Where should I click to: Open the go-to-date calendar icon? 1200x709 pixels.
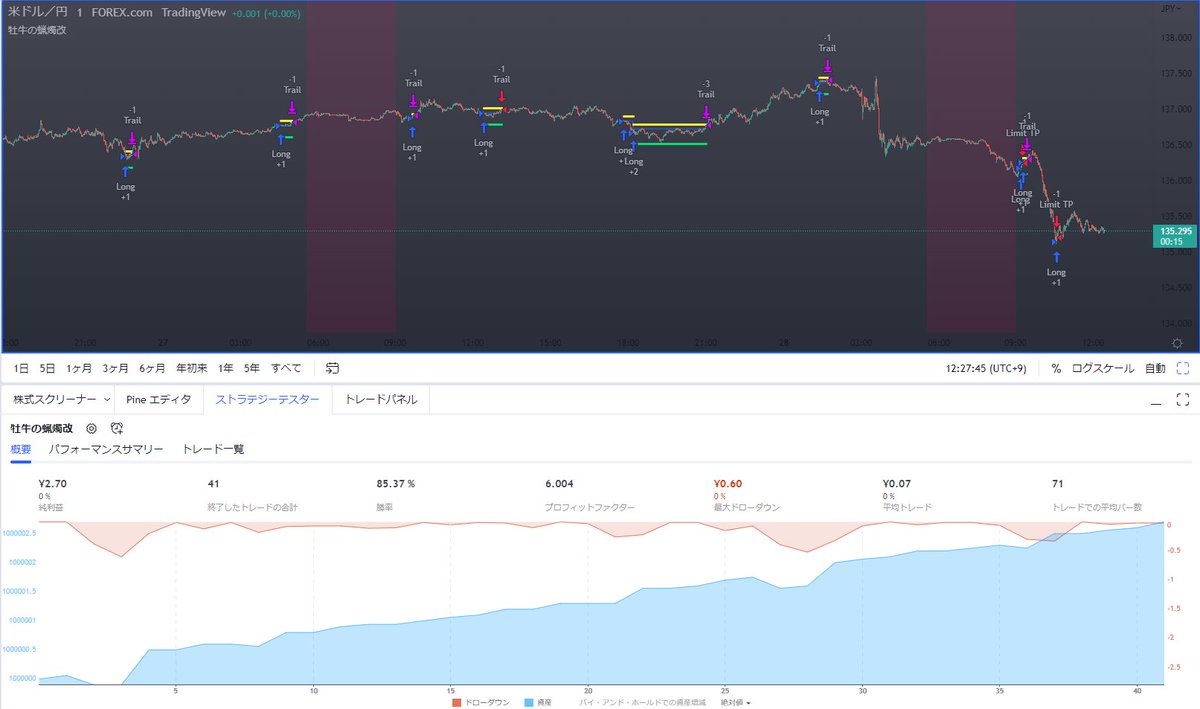coord(333,368)
